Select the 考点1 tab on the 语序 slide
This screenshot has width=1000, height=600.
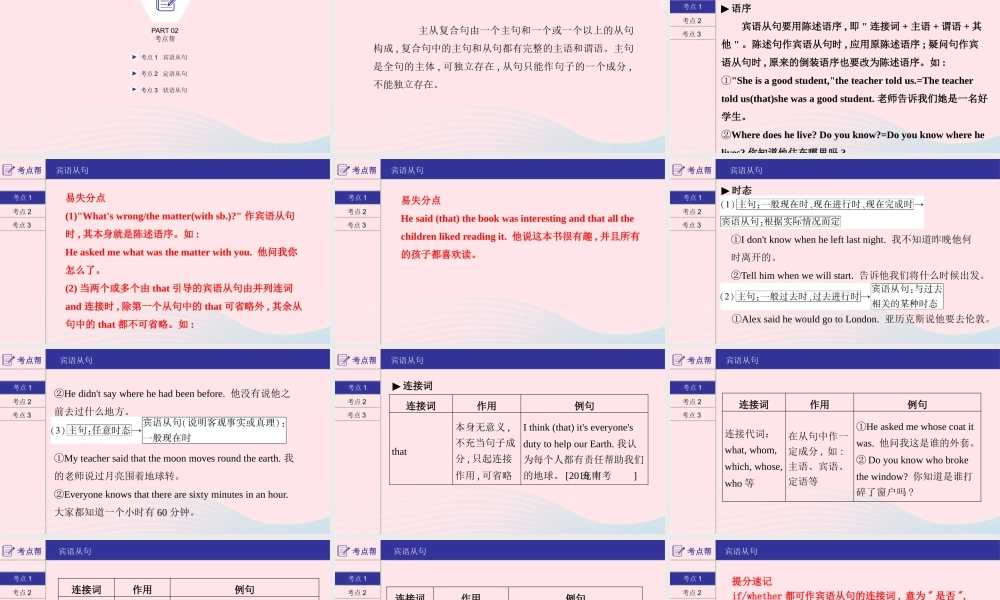pyautogui.click(x=692, y=6)
